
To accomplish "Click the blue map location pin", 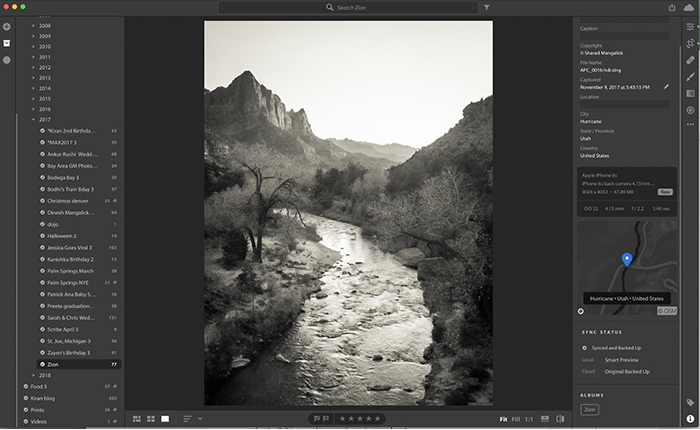I will coord(627,259).
